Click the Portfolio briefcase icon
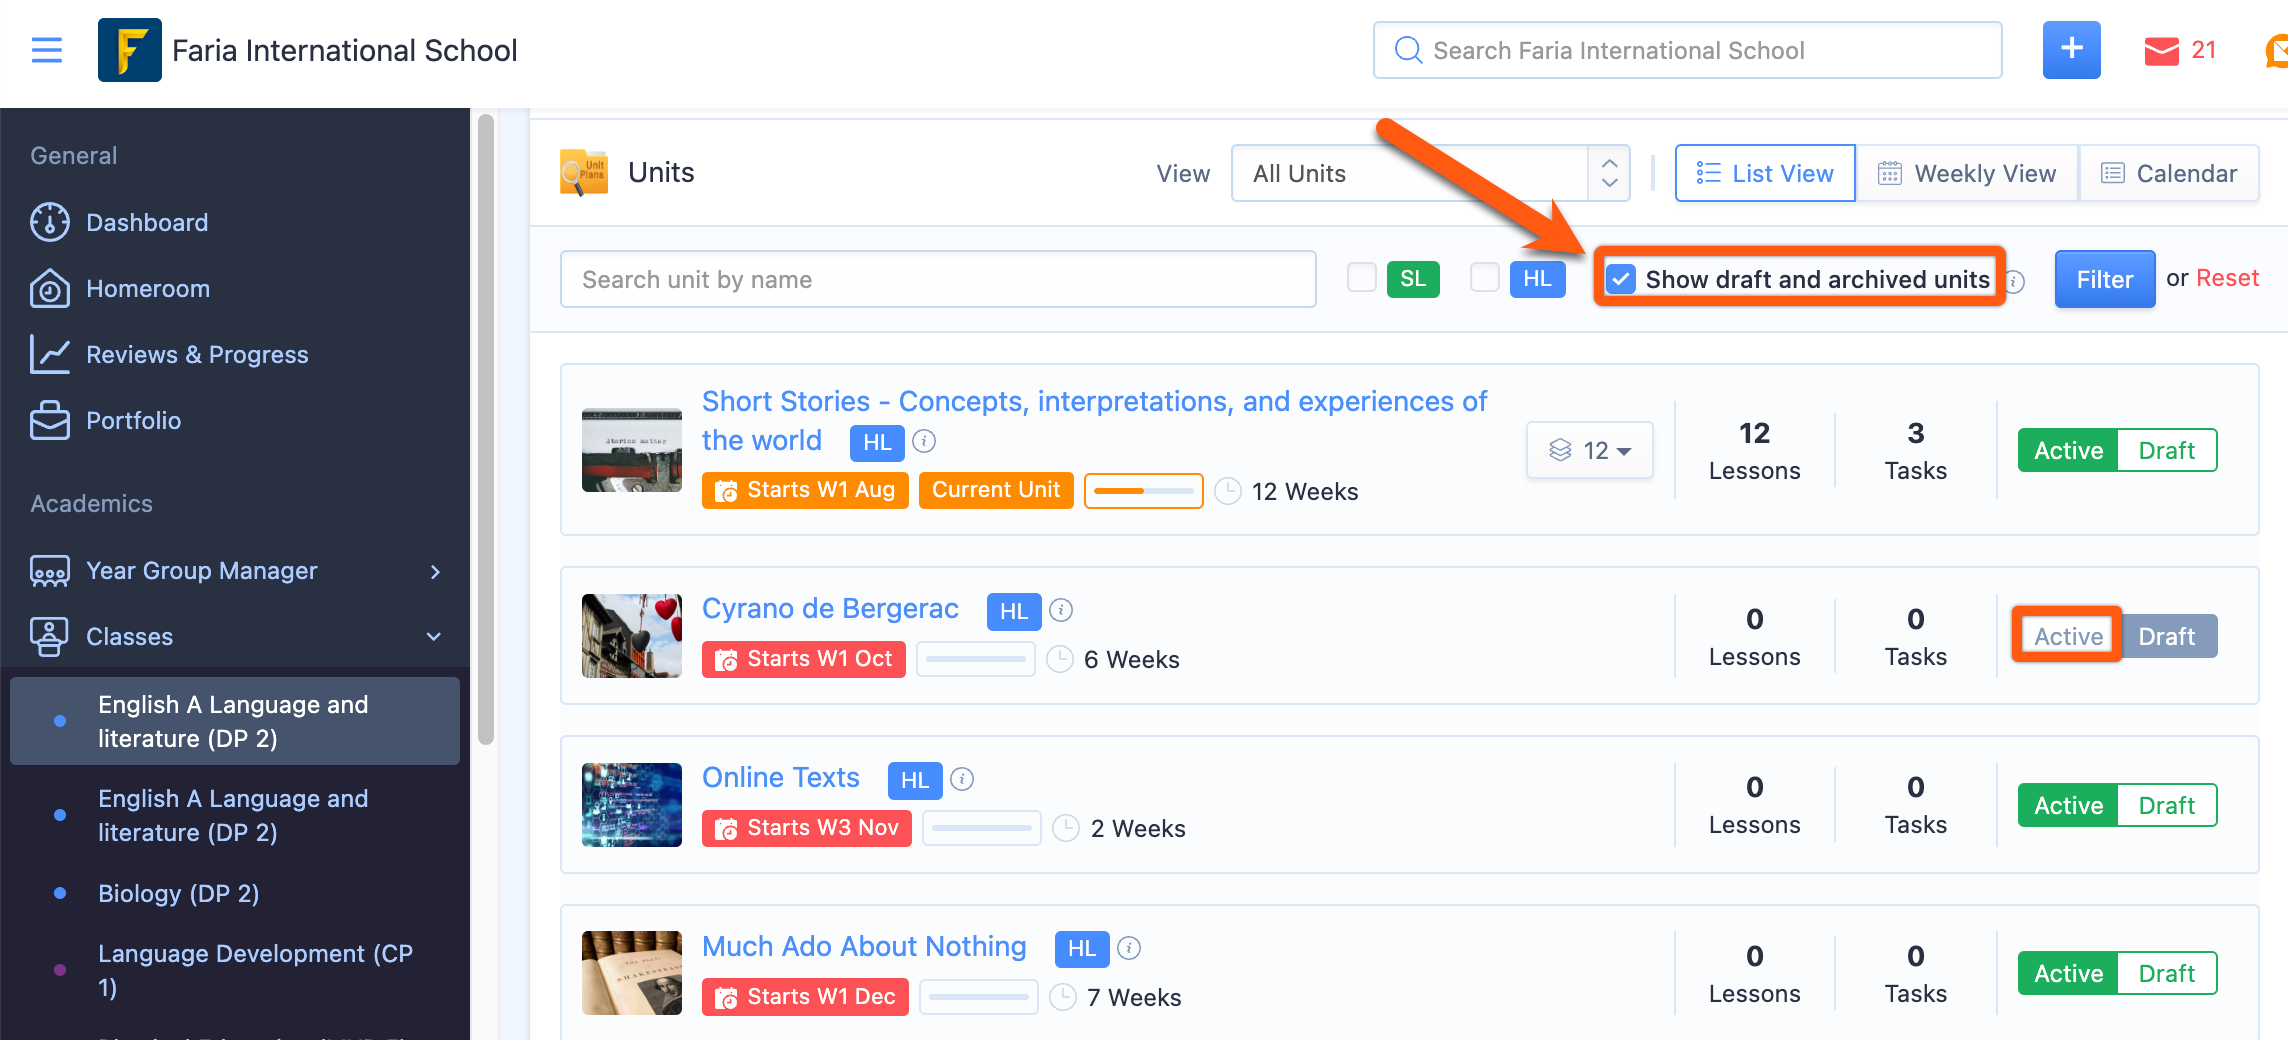This screenshot has width=2288, height=1040. coord(49,420)
